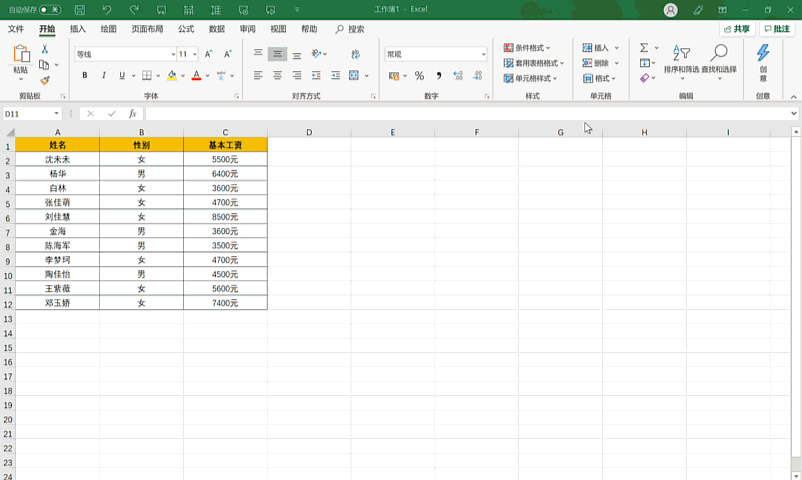Open 条件格式 conditional formatting menu
The image size is (802, 480).
pos(527,48)
